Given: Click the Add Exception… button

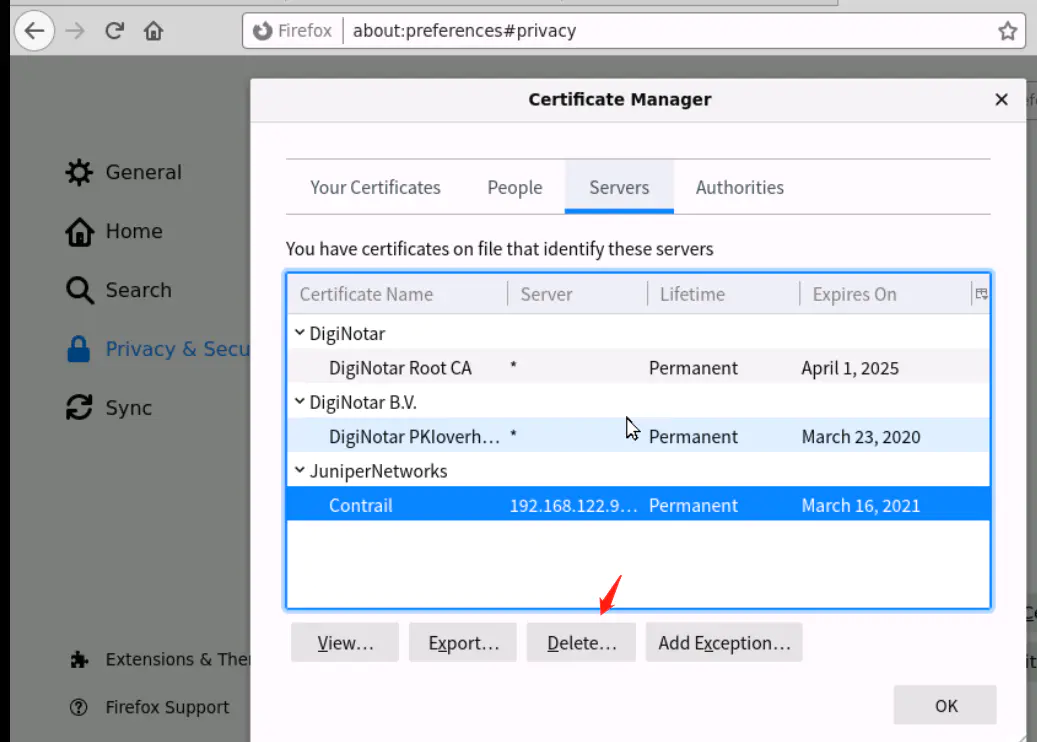Looking at the screenshot, I should pos(724,642).
